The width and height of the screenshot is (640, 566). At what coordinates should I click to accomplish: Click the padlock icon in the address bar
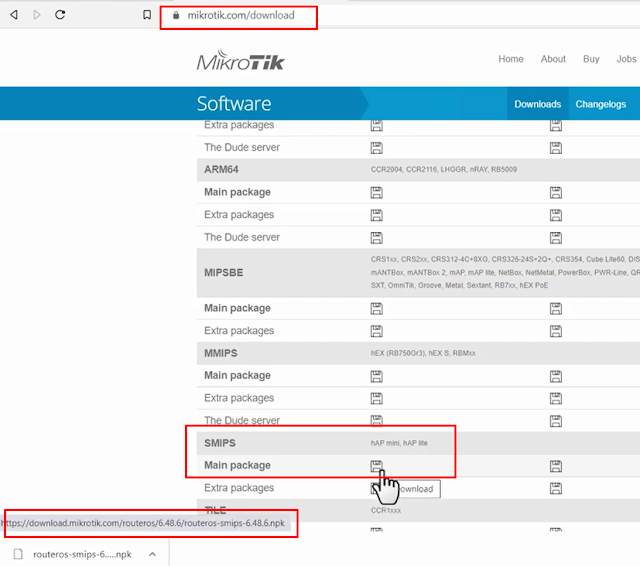pyautogui.click(x=176, y=15)
